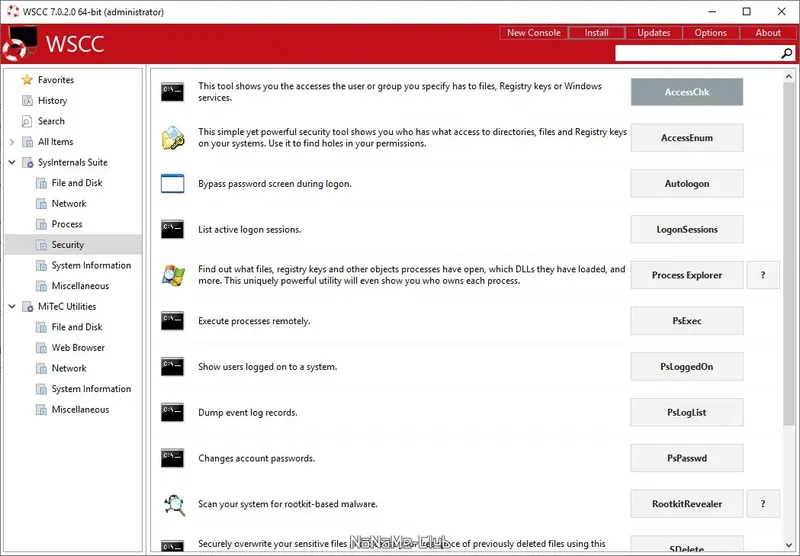Open the Install menu
The width and height of the screenshot is (800, 556).
(x=597, y=33)
